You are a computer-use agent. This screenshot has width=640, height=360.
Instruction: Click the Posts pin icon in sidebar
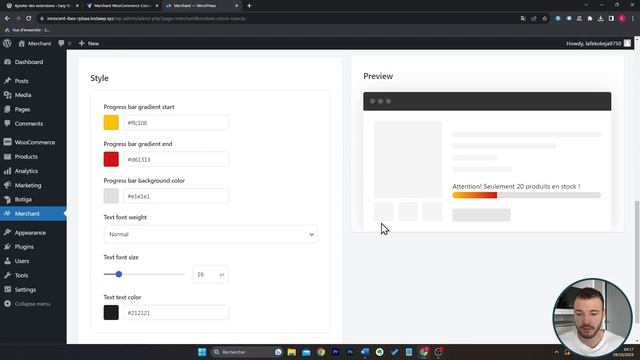pos(7,81)
